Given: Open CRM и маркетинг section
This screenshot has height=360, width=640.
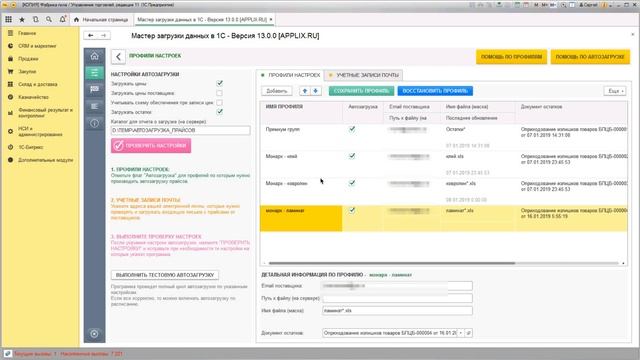Looking at the screenshot, I should 37,46.
